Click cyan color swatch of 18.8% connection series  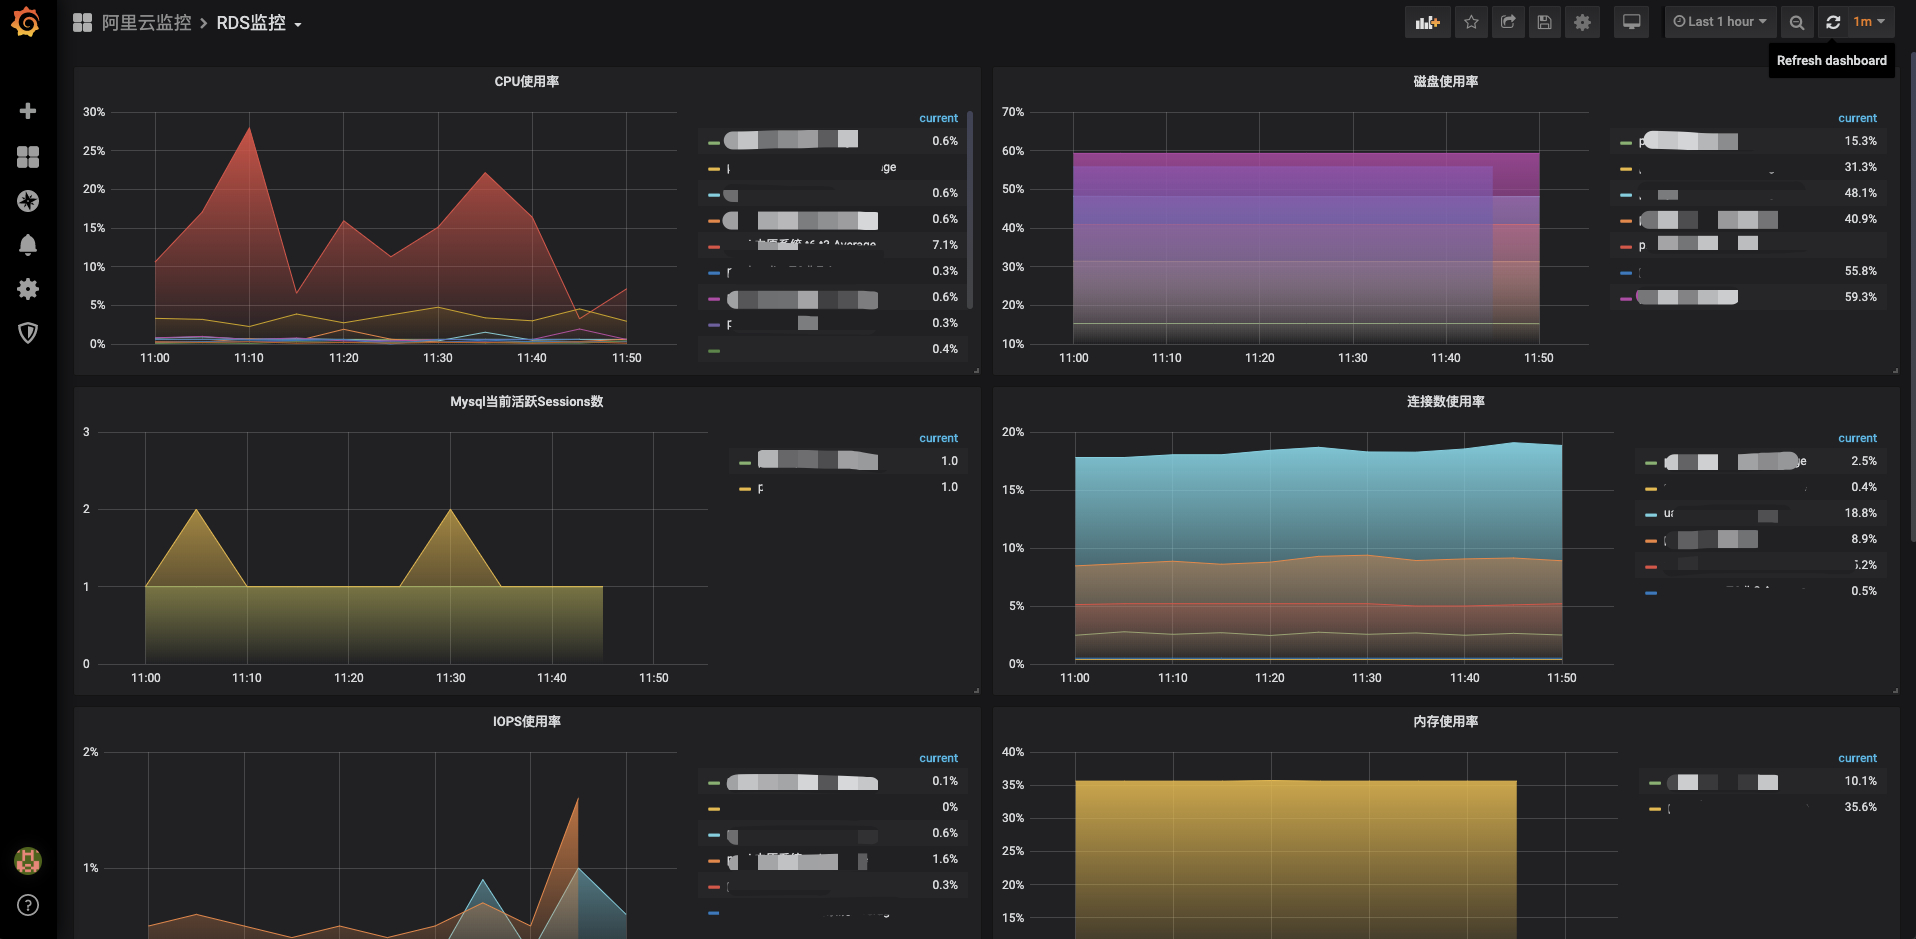click(x=1651, y=514)
